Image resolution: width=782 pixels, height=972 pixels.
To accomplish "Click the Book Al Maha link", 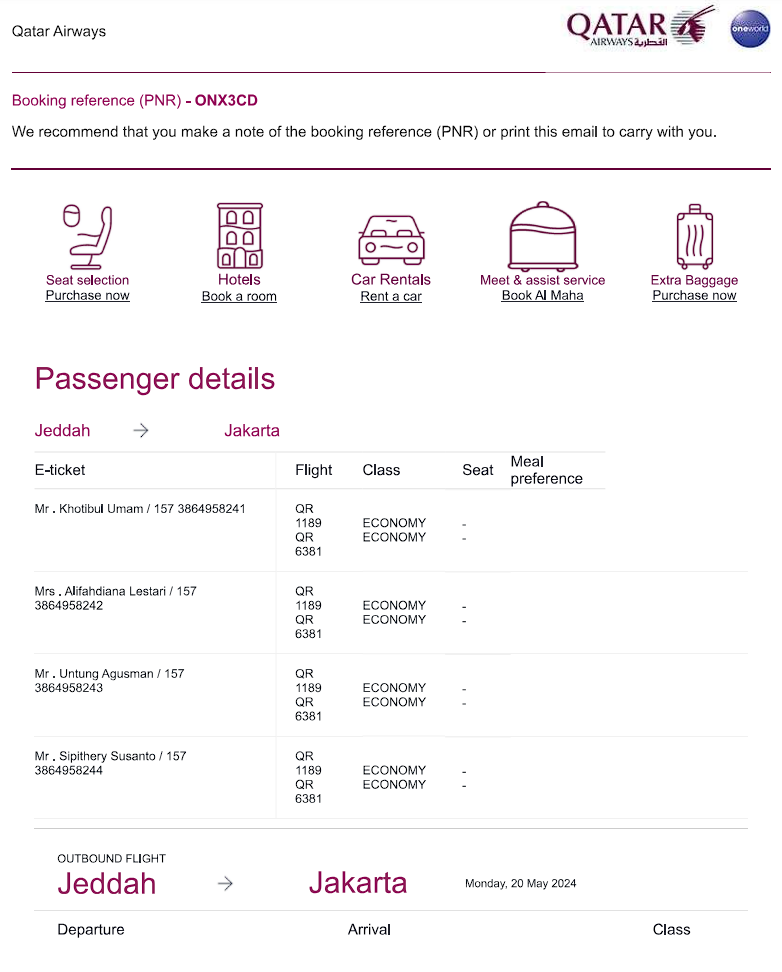I will pyautogui.click(x=543, y=296).
